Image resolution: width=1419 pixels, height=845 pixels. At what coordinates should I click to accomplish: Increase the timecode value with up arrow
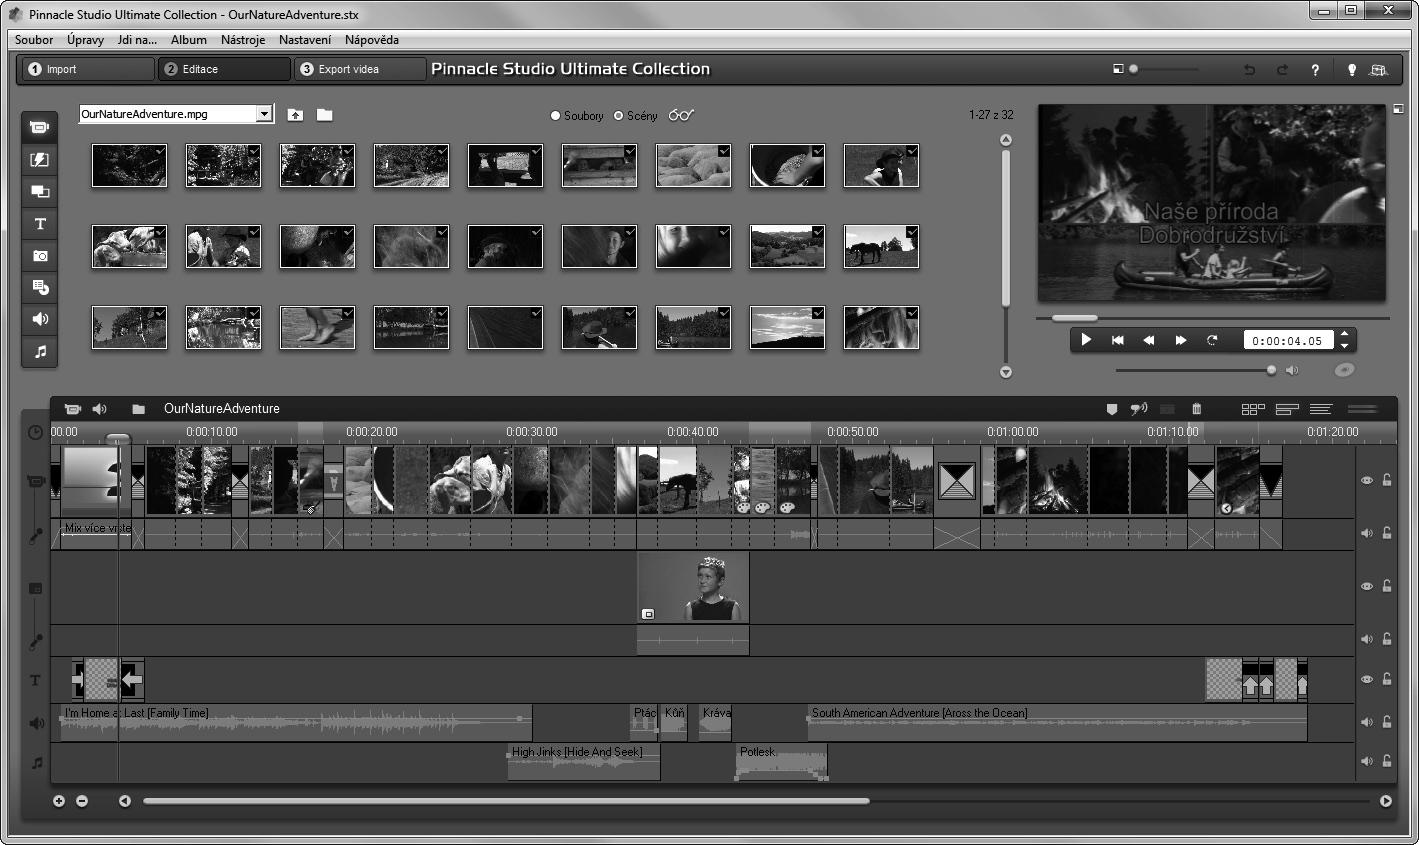pyautogui.click(x=1345, y=334)
